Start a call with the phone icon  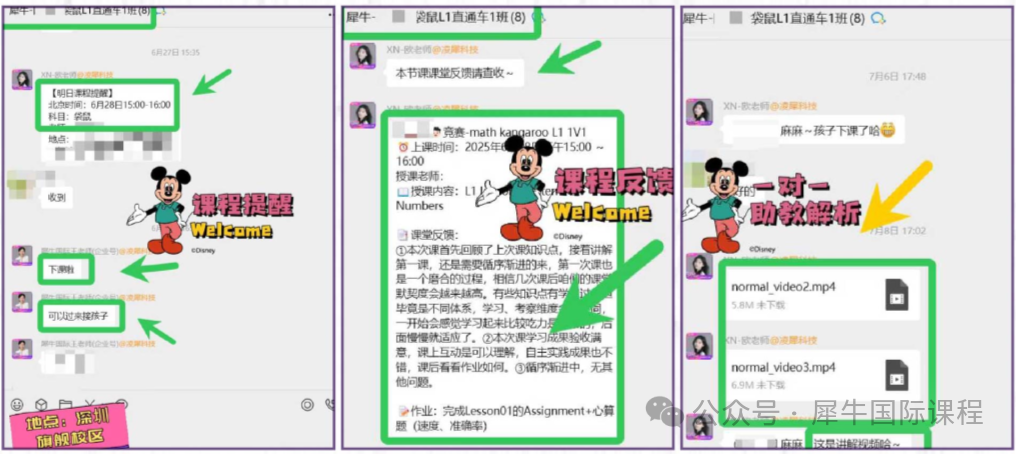(x=329, y=405)
